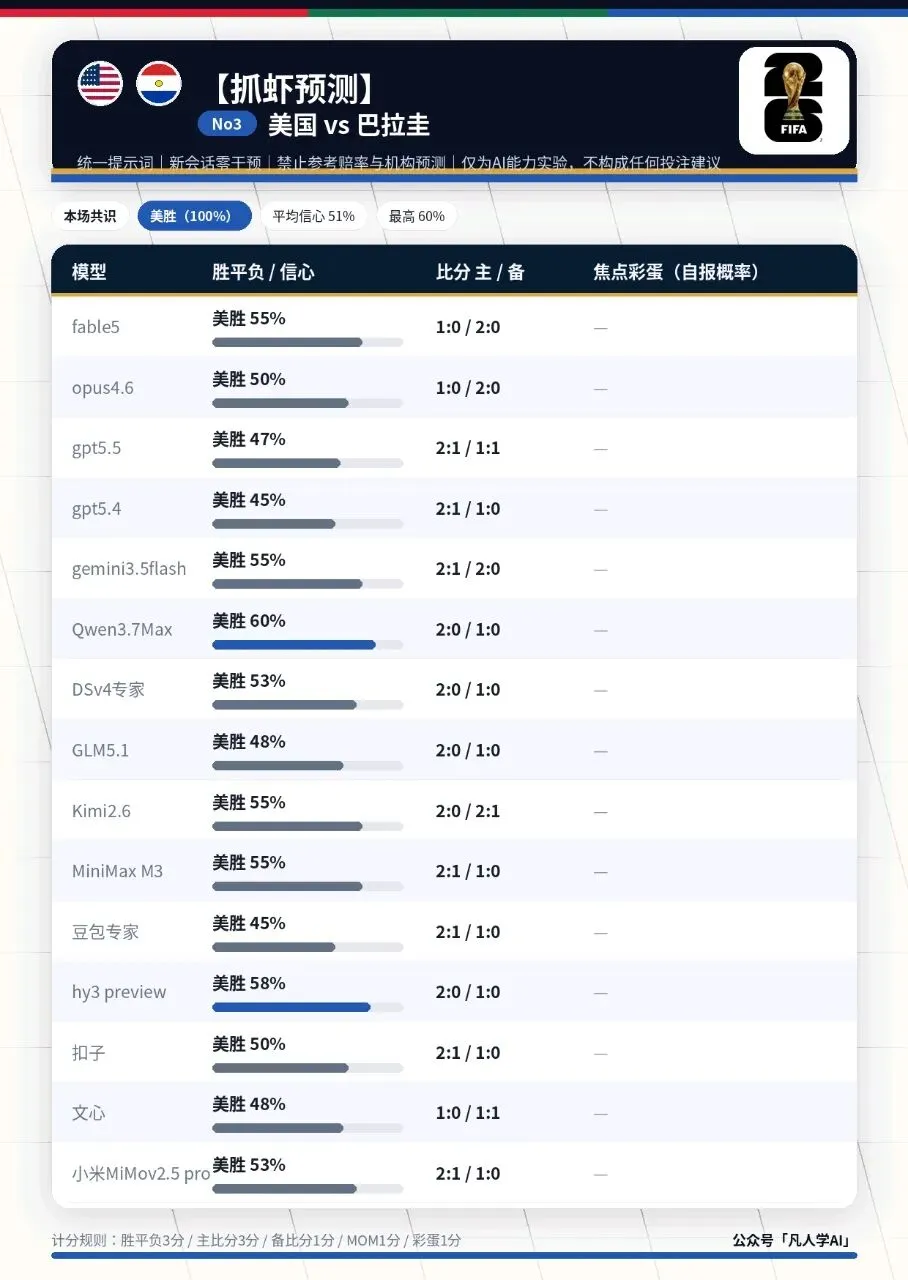Click the 胜平负 / 信心 column header
908x1280 pixels.
tap(263, 272)
